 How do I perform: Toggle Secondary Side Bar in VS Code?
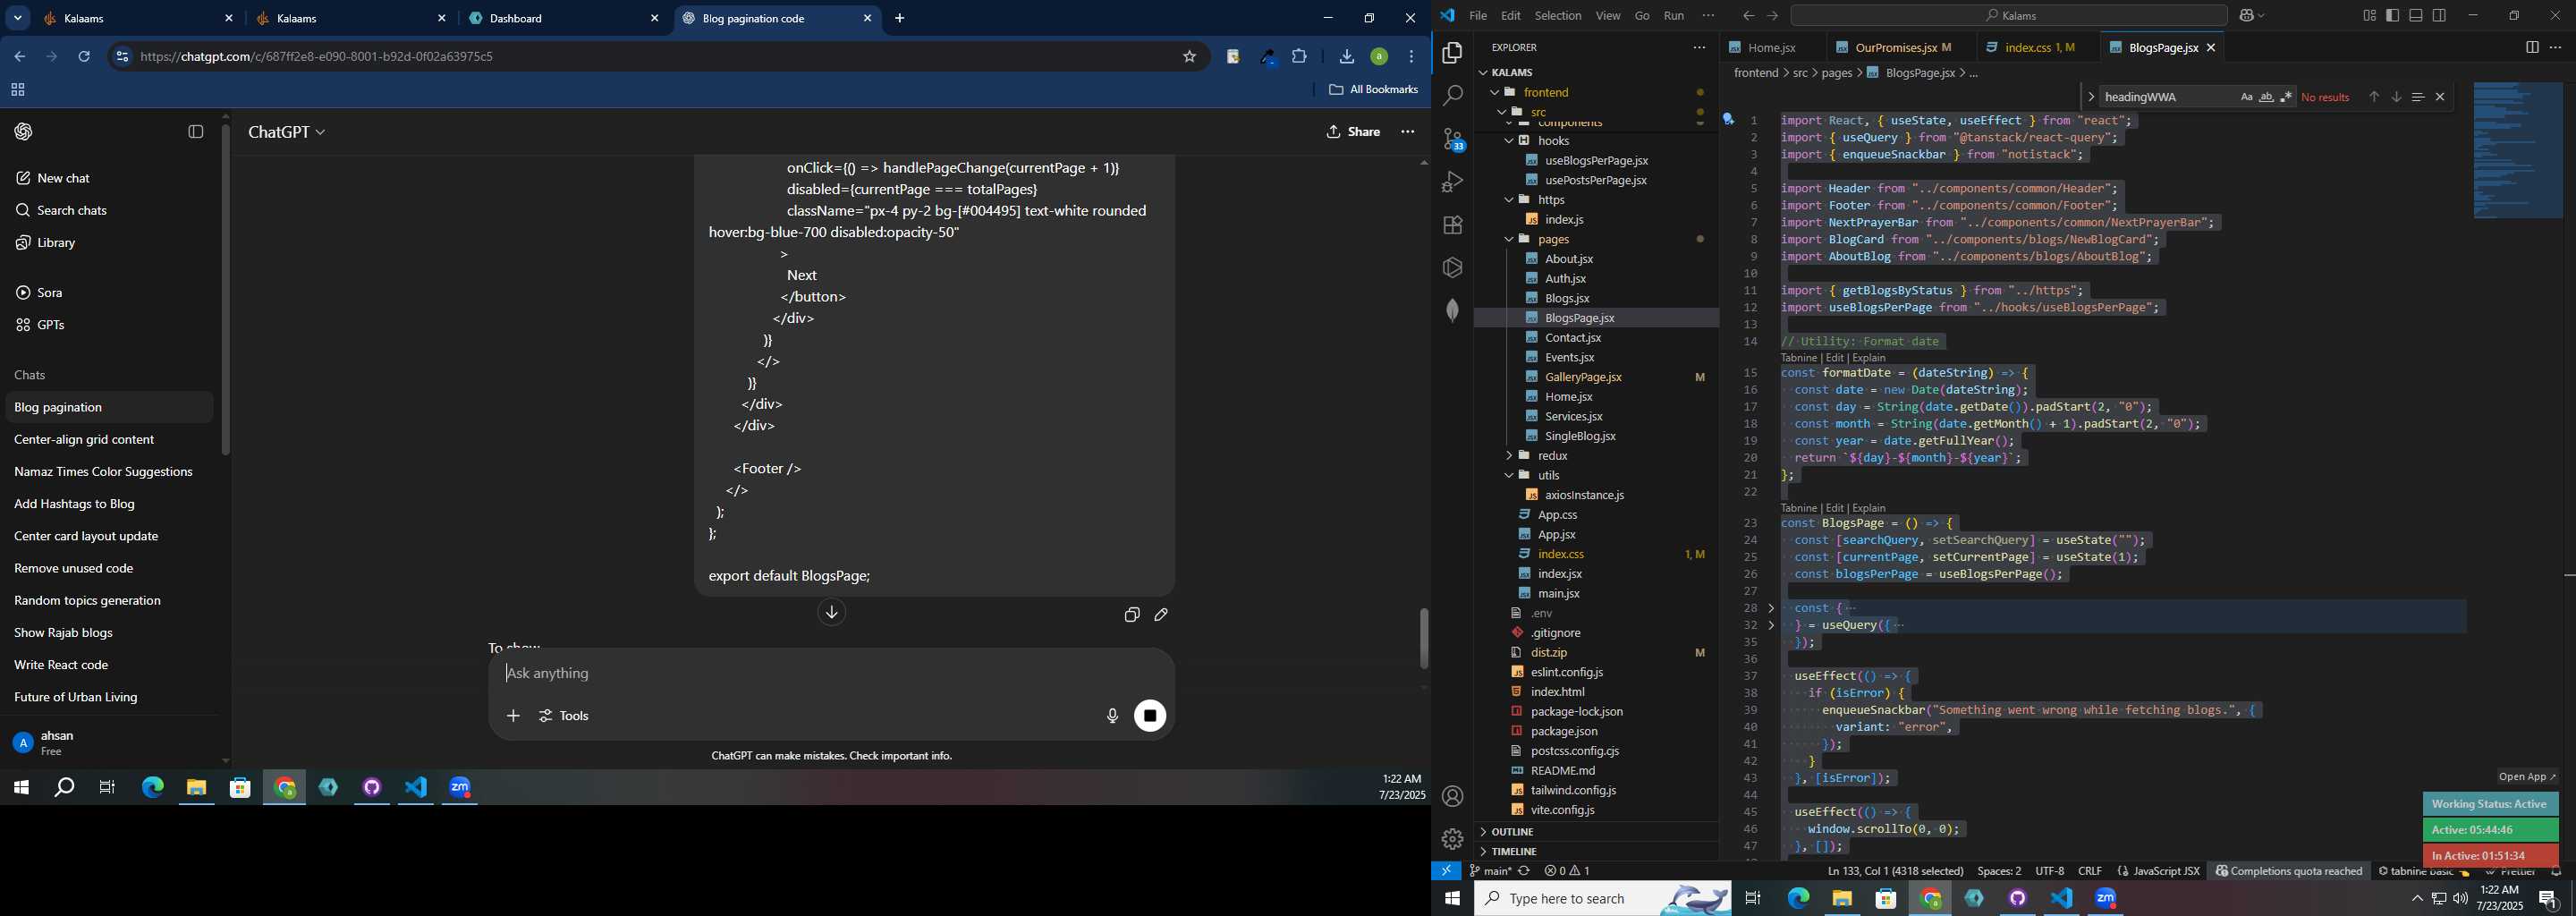2439,16
